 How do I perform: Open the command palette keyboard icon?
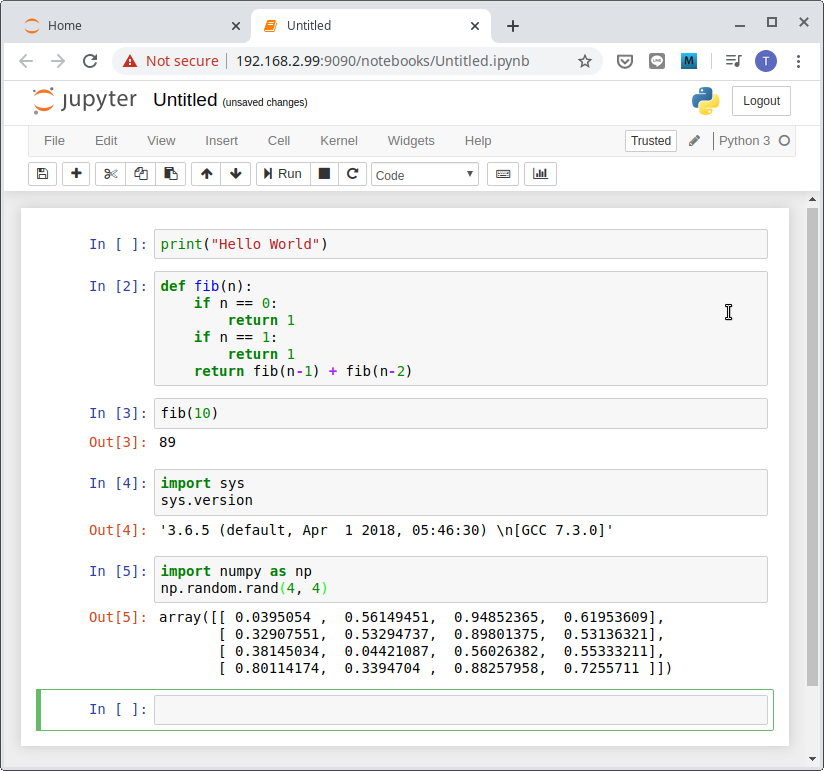point(503,174)
